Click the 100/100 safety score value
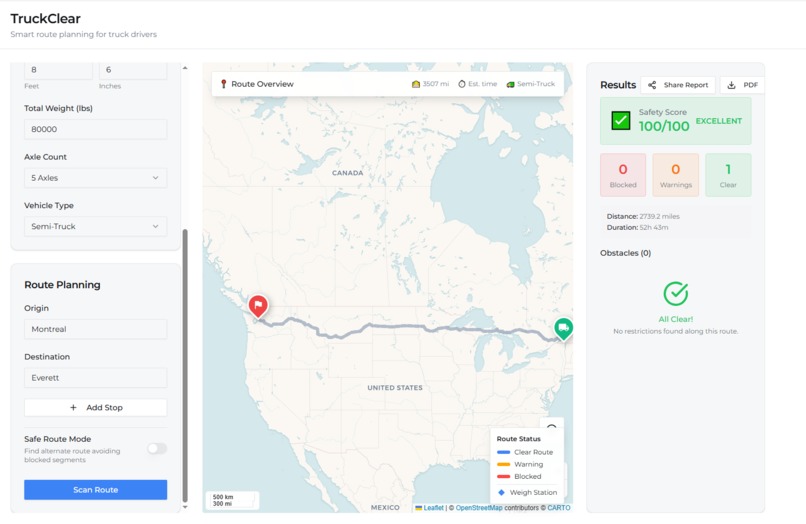The height and width of the screenshot is (524, 806). (x=664, y=126)
